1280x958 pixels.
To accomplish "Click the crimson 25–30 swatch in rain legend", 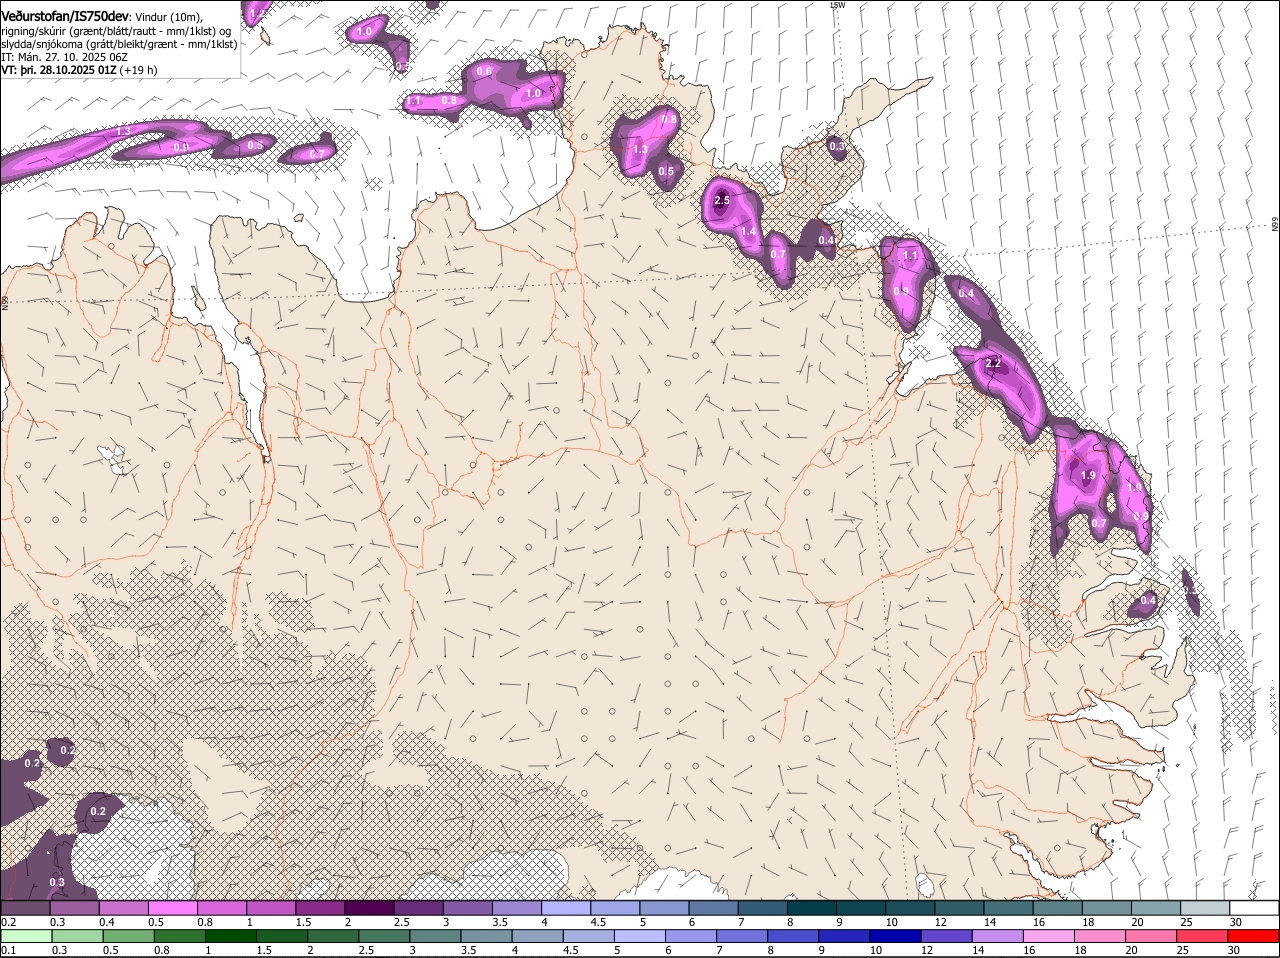I will (1203, 937).
